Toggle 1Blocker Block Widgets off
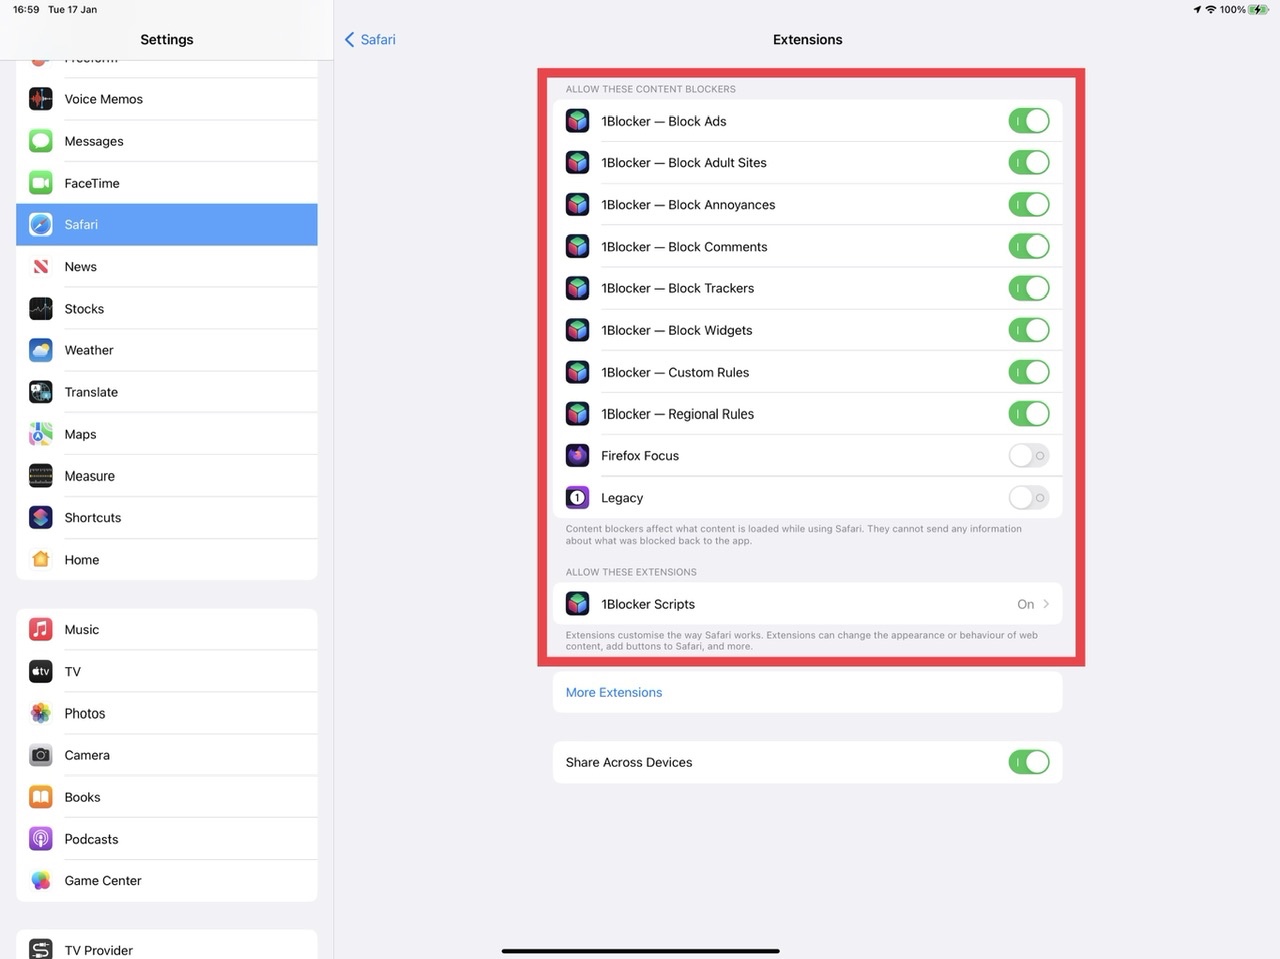 [1029, 330]
